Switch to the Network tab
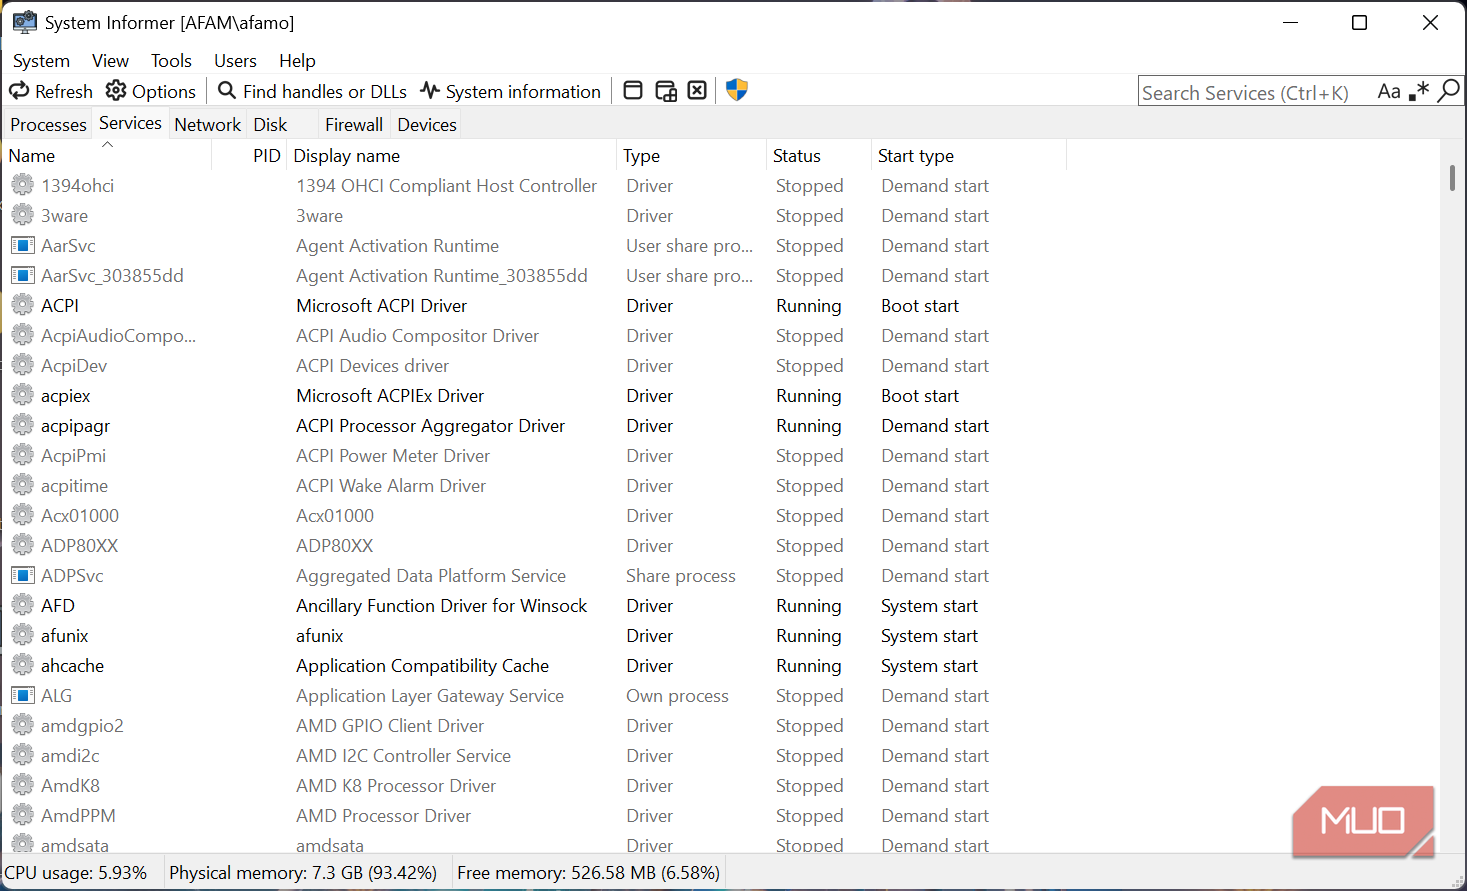1467x891 pixels. coord(207,125)
